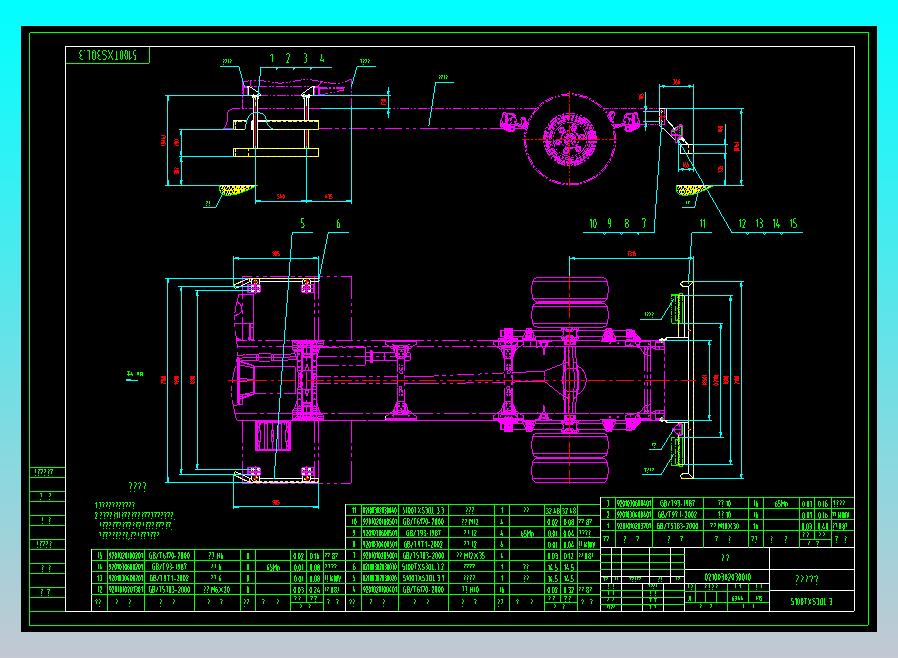The height and width of the screenshot is (658, 898).
Task: Select the title block drawing number '5100TXS30L 3'
Action: click(x=811, y=601)
